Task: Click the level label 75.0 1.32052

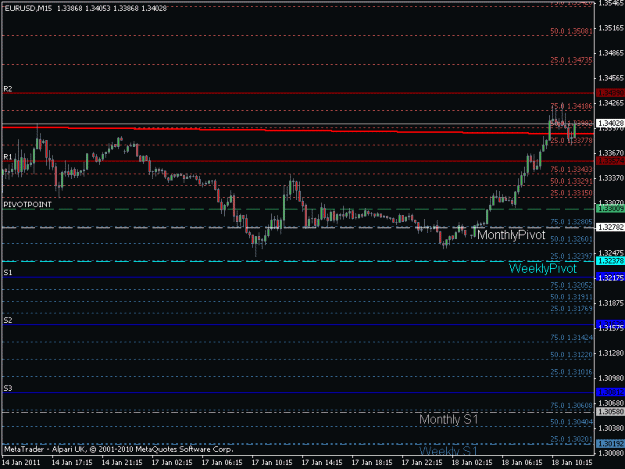Action: coord(571,285)
